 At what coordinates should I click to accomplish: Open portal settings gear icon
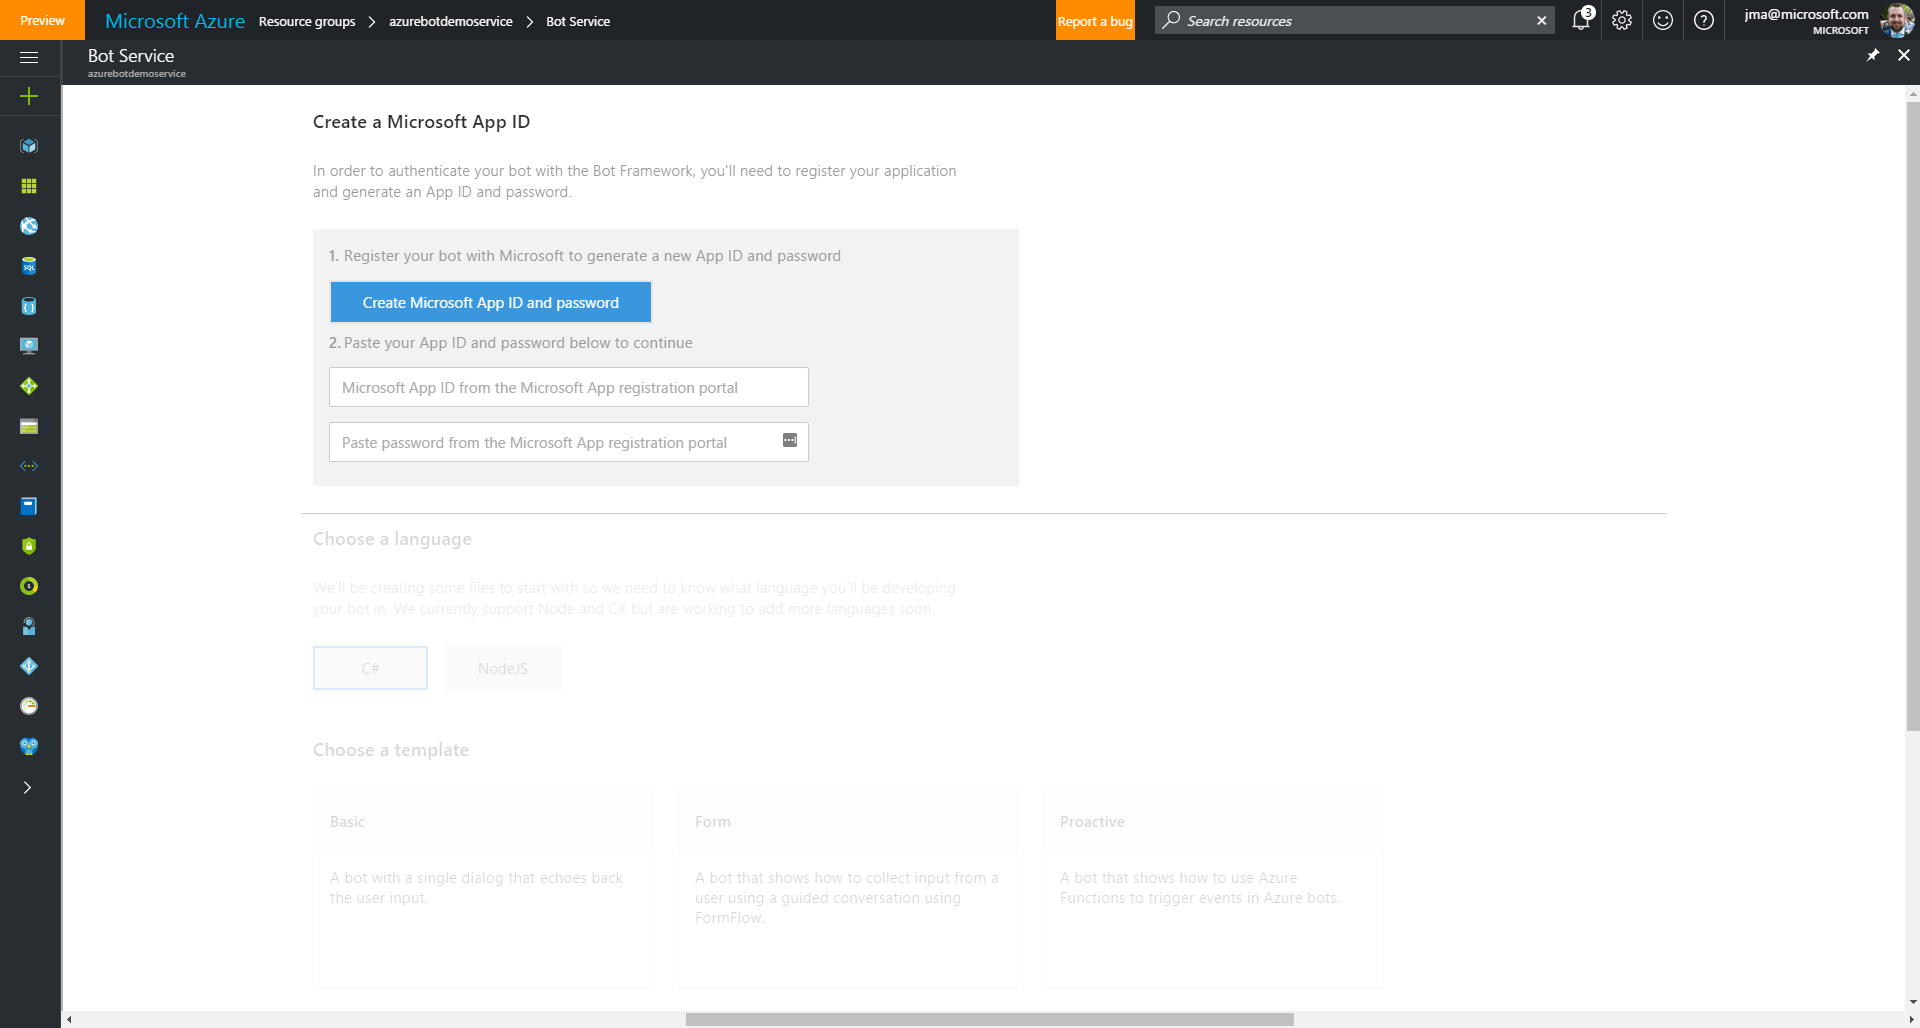click(x=1622, y=20)
